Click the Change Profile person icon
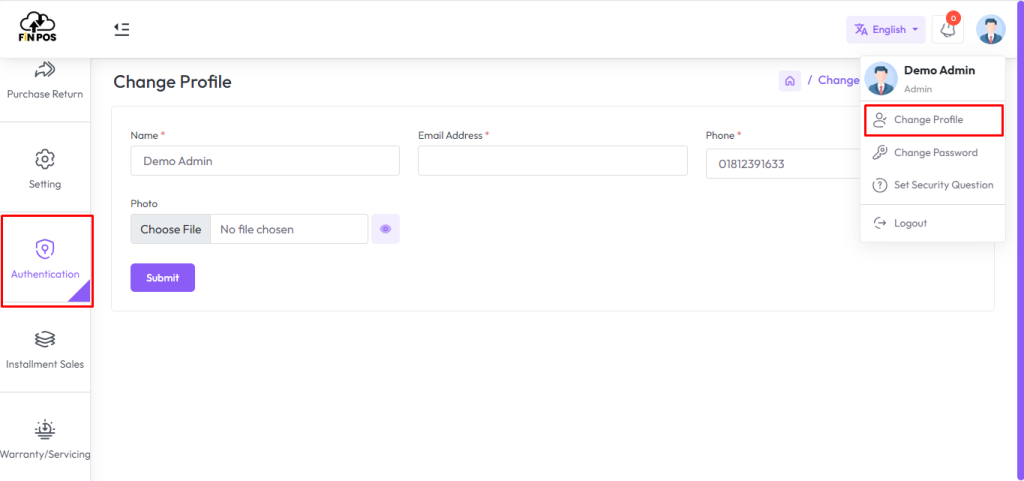This screenshot has width=1024, height=481. pyautogui.click(x=880, y=120)
